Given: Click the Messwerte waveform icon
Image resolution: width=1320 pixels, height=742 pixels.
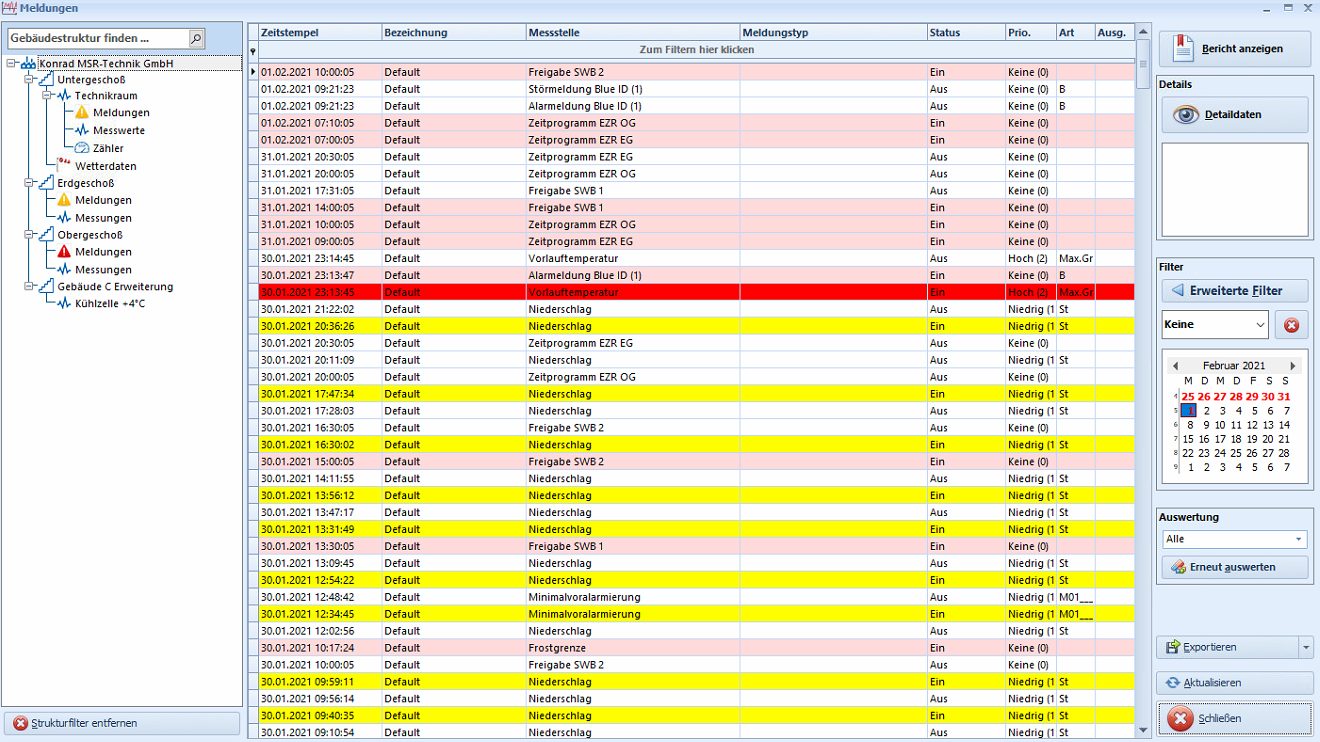Looking at the screenshot, I should point(82,131).
